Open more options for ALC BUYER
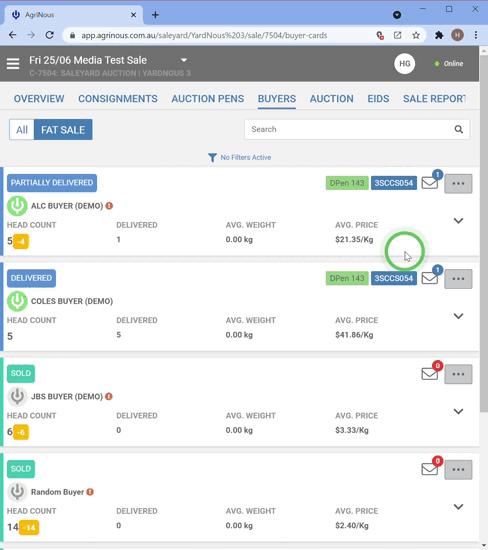 point(458,183)
